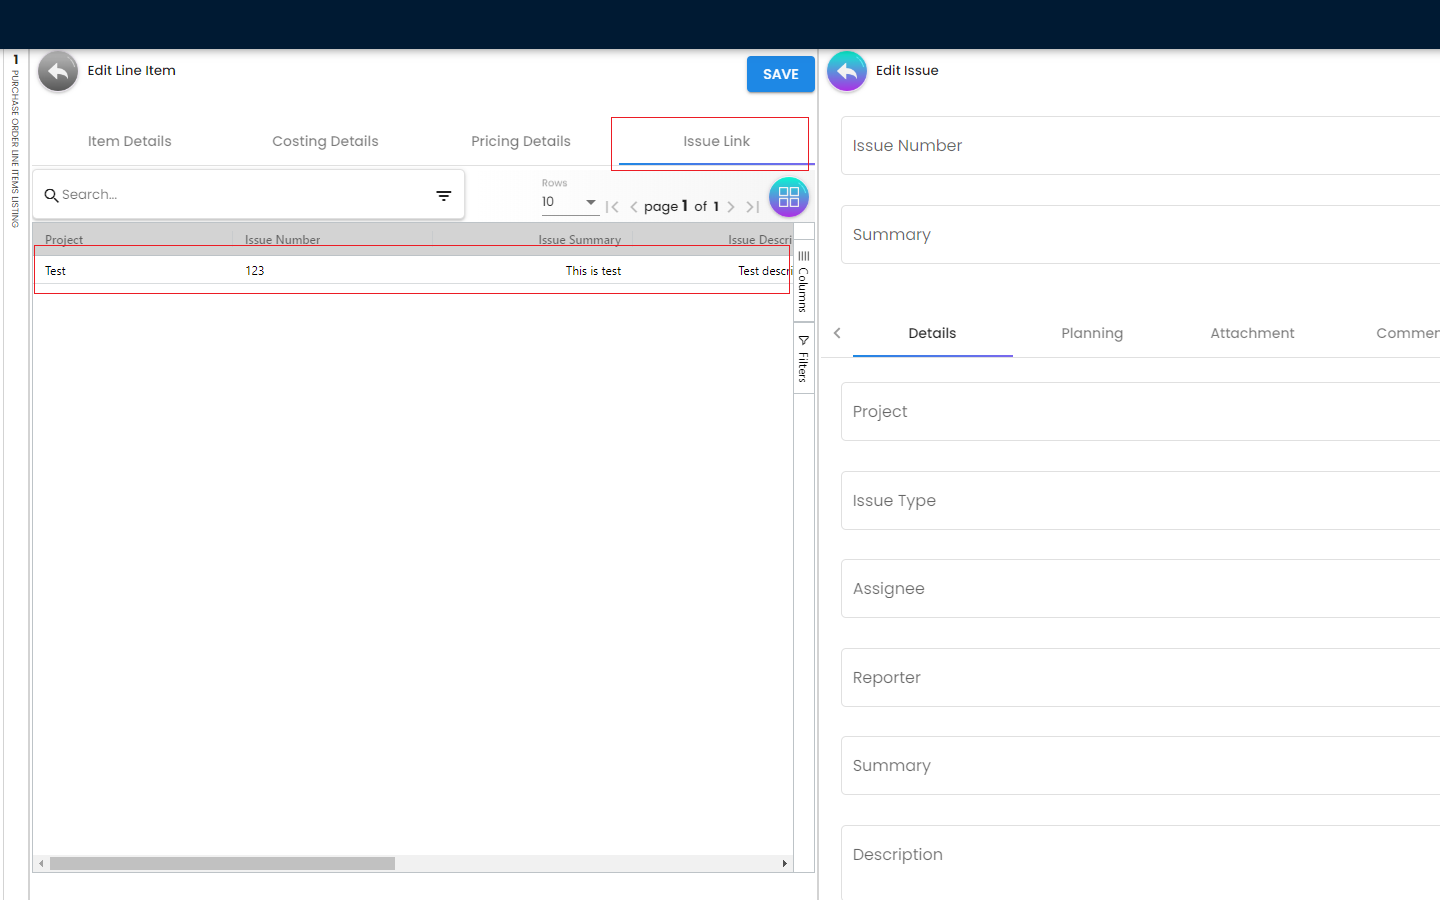The height and width of the screenshot is (900, 1440).
Task: Click the horizontal scrollbar in the table
Action: click(x=222, y=863)
